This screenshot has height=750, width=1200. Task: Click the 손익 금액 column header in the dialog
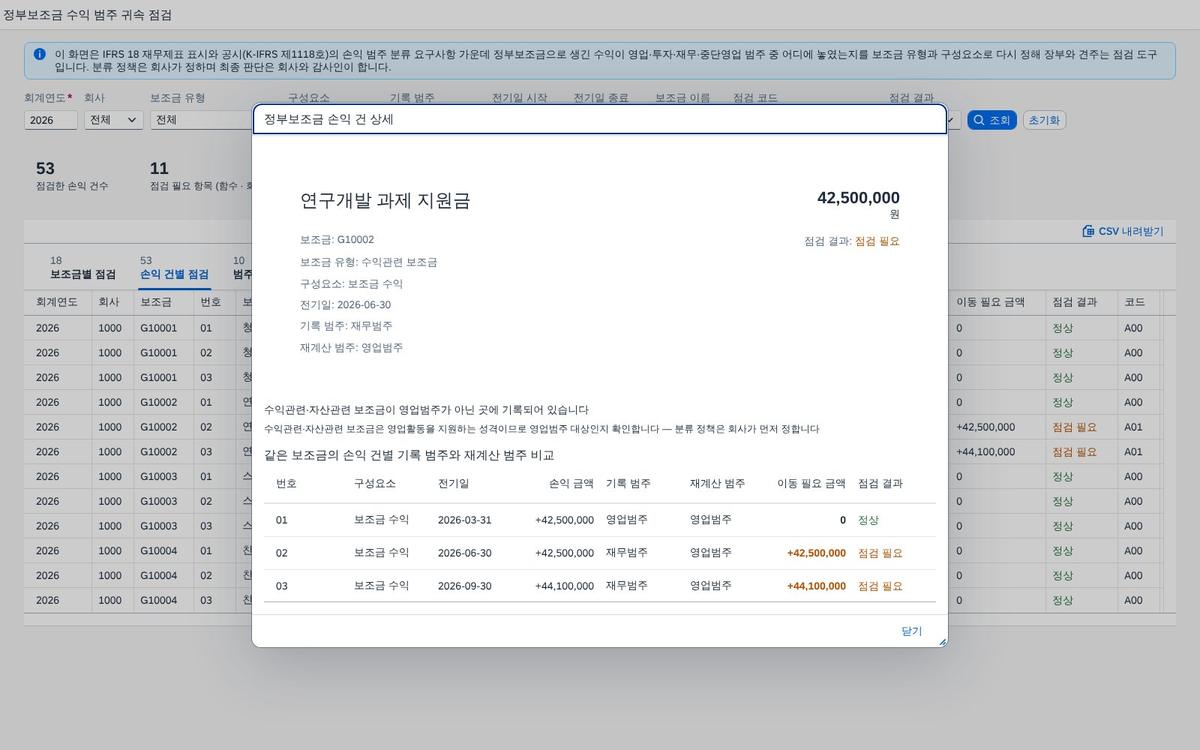(x=571, y=483)
